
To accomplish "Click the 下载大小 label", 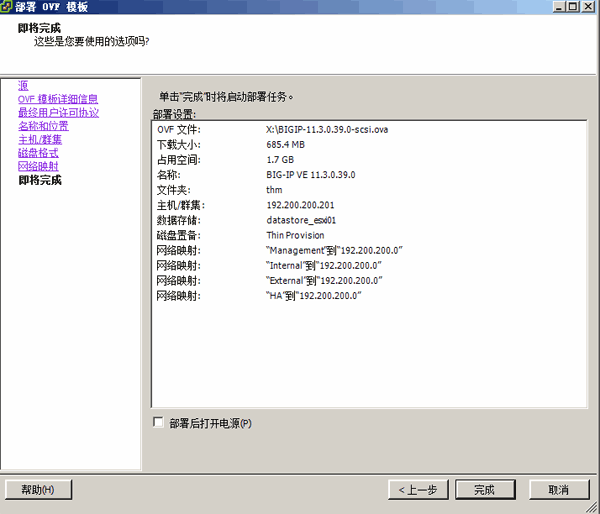I will (179, 145).
